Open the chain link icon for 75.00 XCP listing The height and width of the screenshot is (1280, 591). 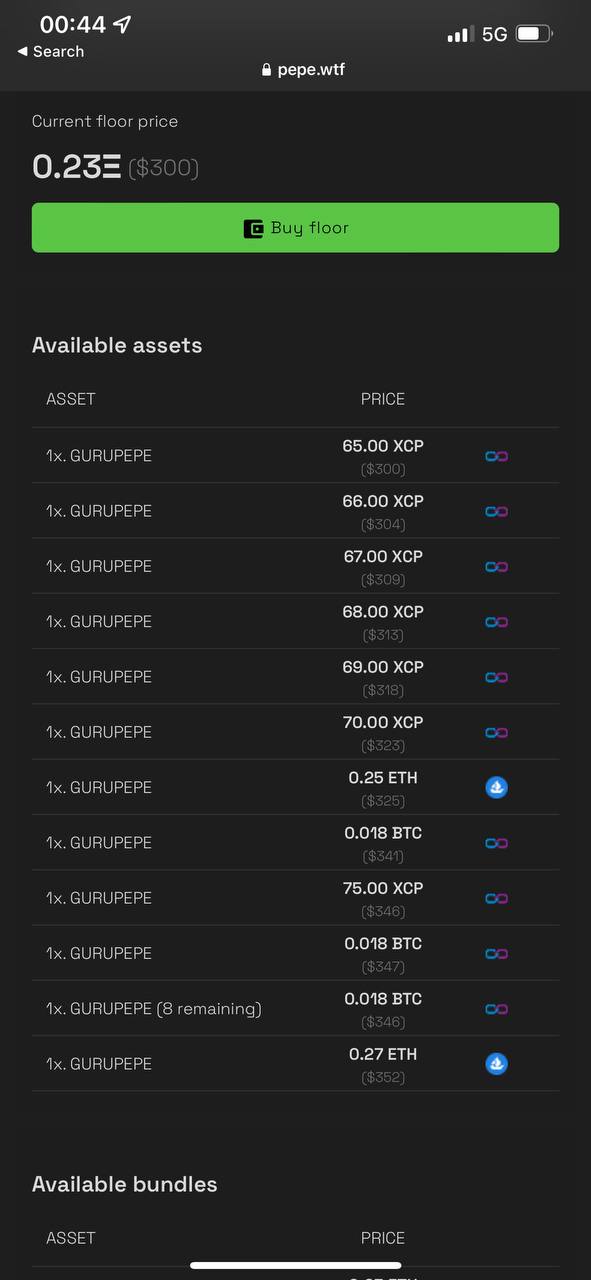(x=496, y=898)
